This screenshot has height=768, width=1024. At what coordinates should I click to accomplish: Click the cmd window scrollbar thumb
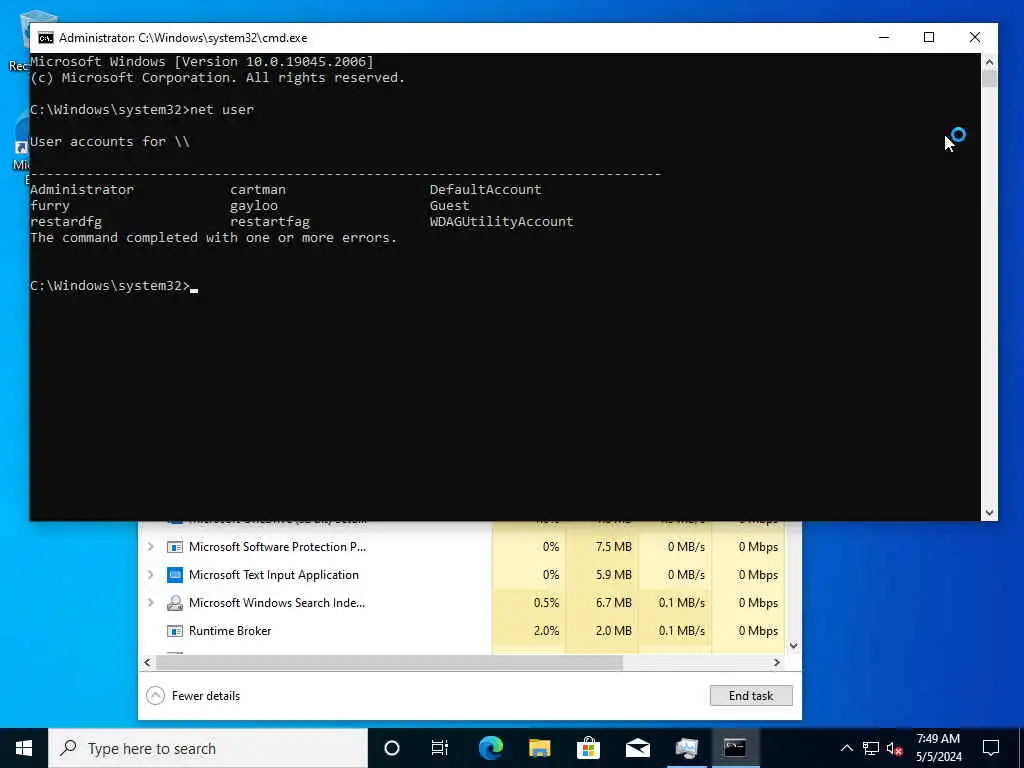(989, 78)
